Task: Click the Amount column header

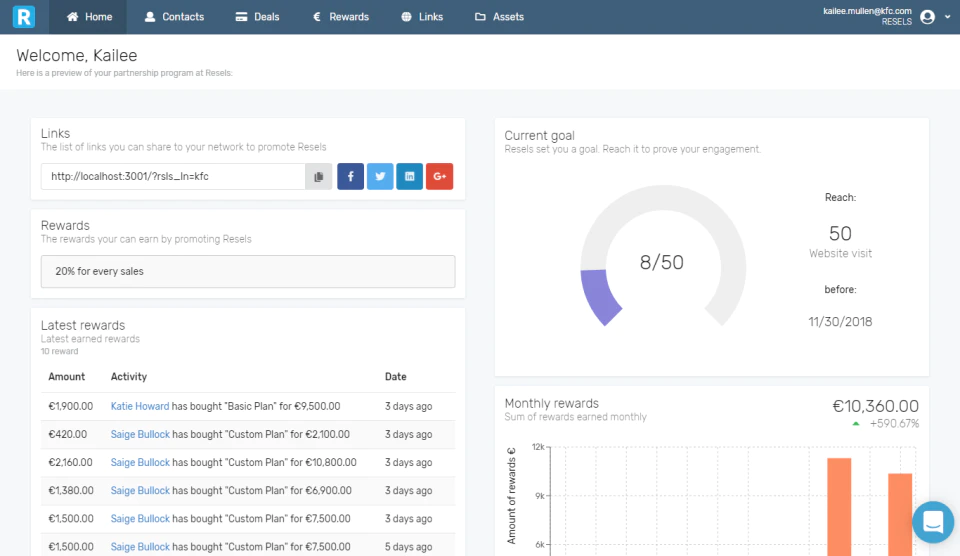Action: [67, 377]
